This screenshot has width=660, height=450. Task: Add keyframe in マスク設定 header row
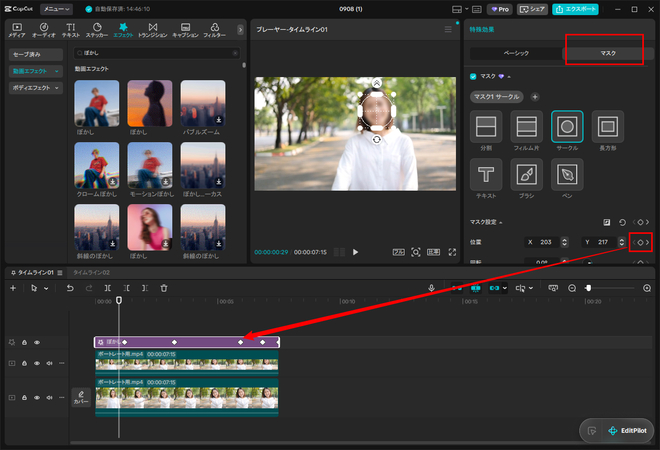(x=640, y=222)
